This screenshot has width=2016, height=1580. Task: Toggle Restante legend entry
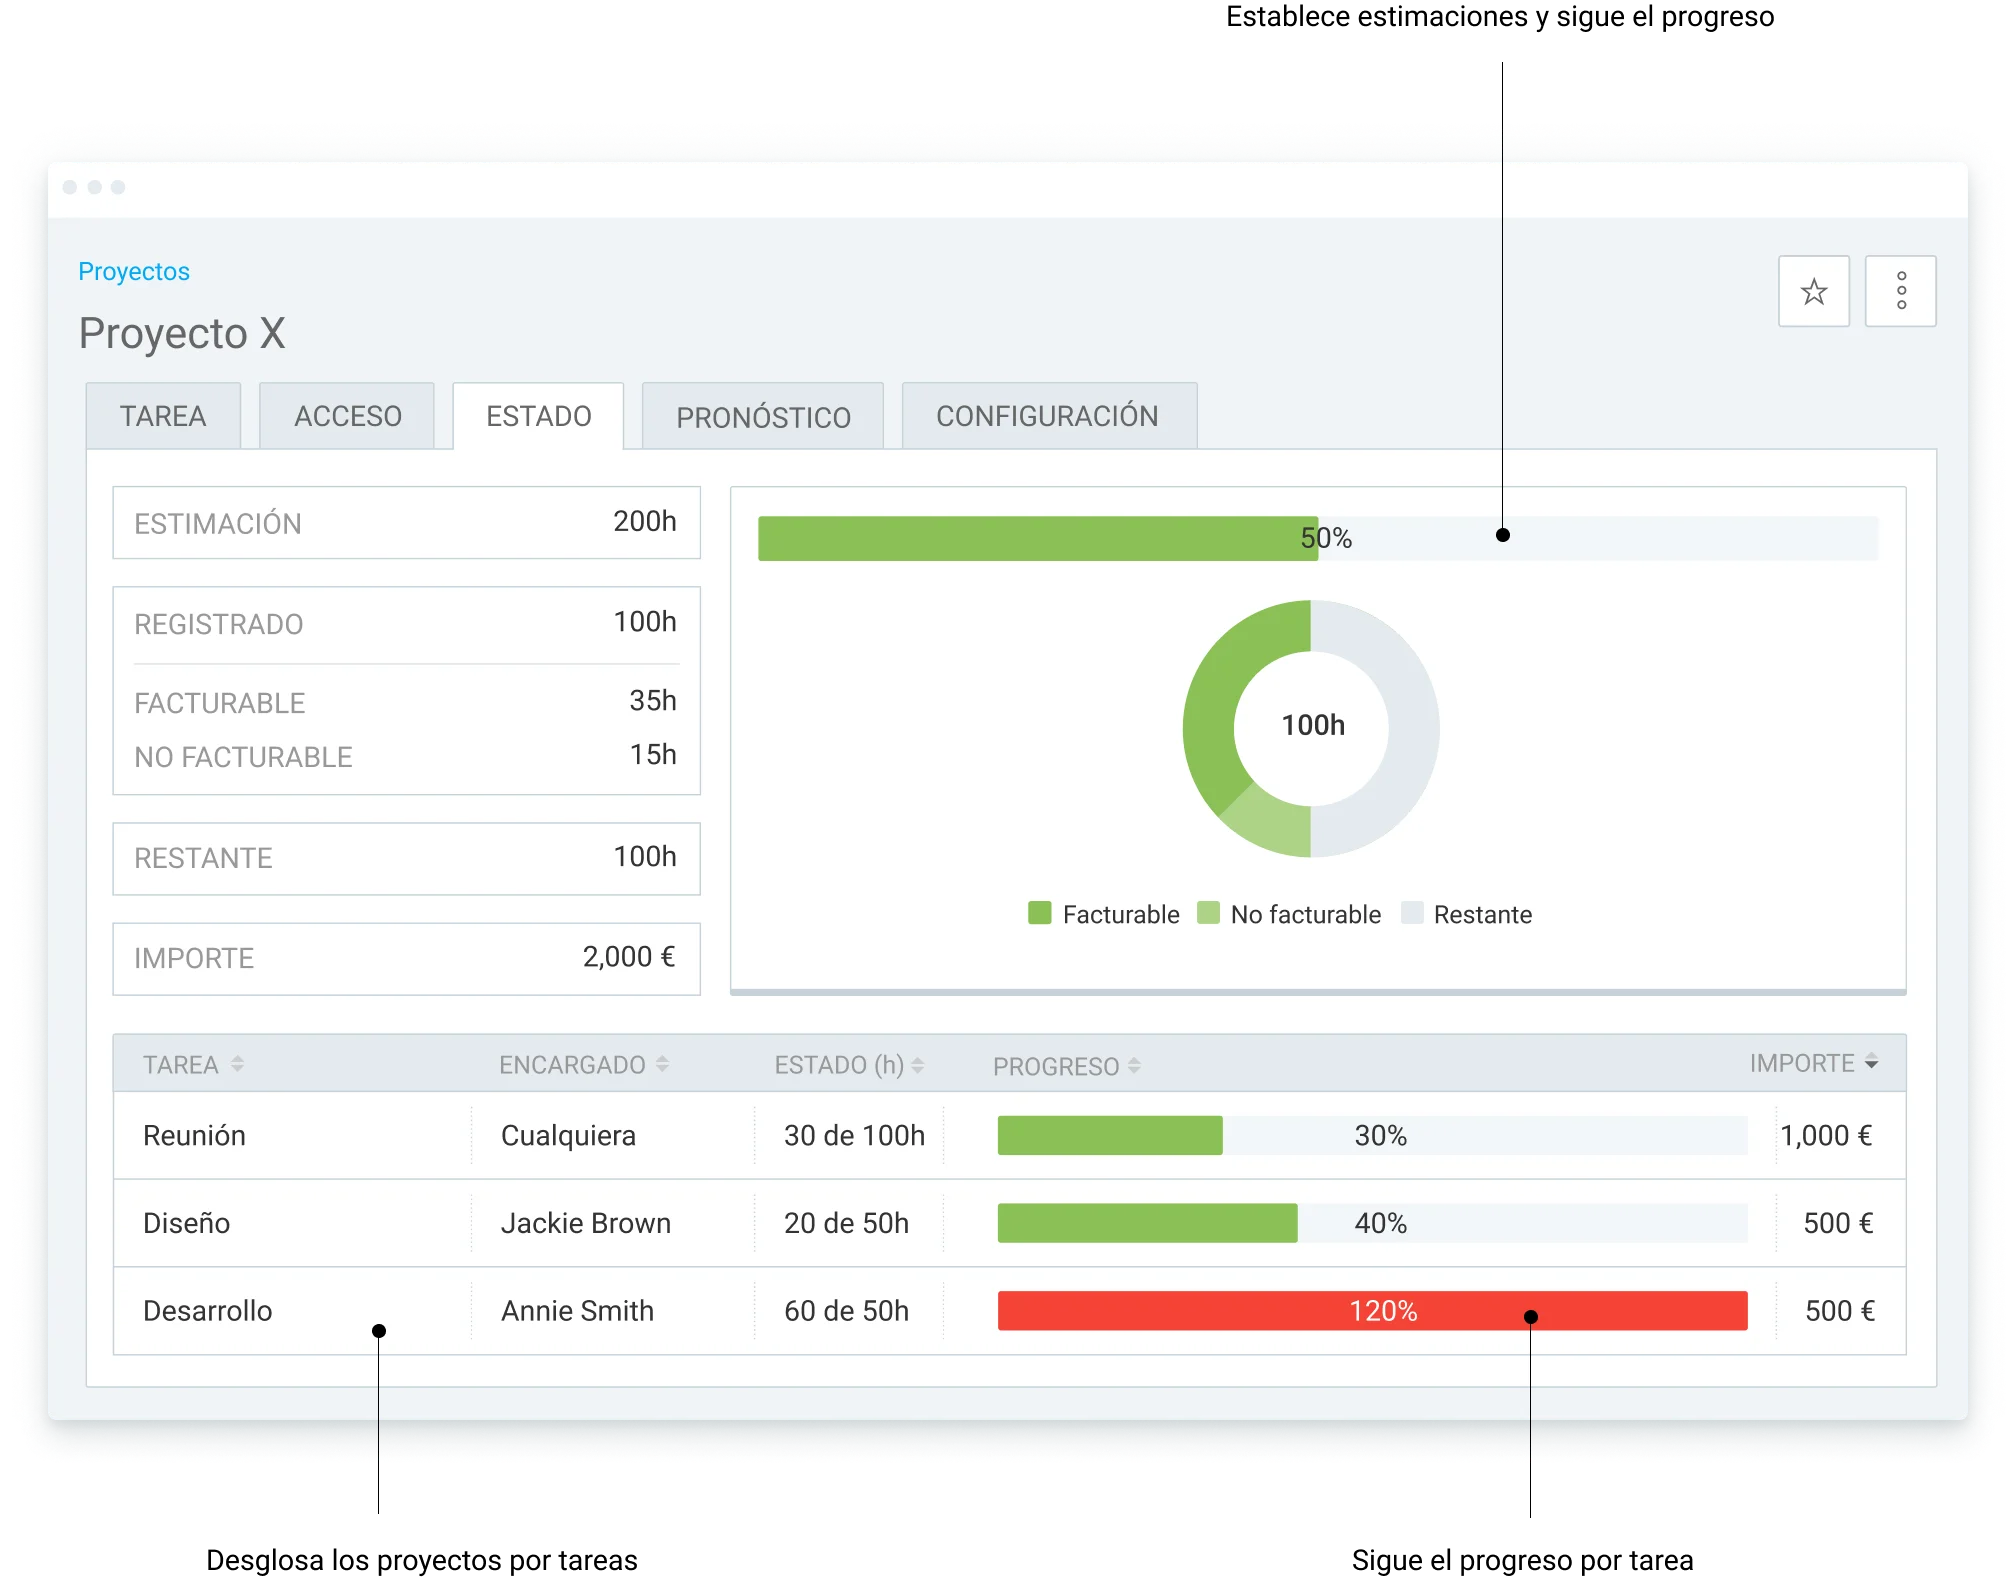[x=1467, y=914]
